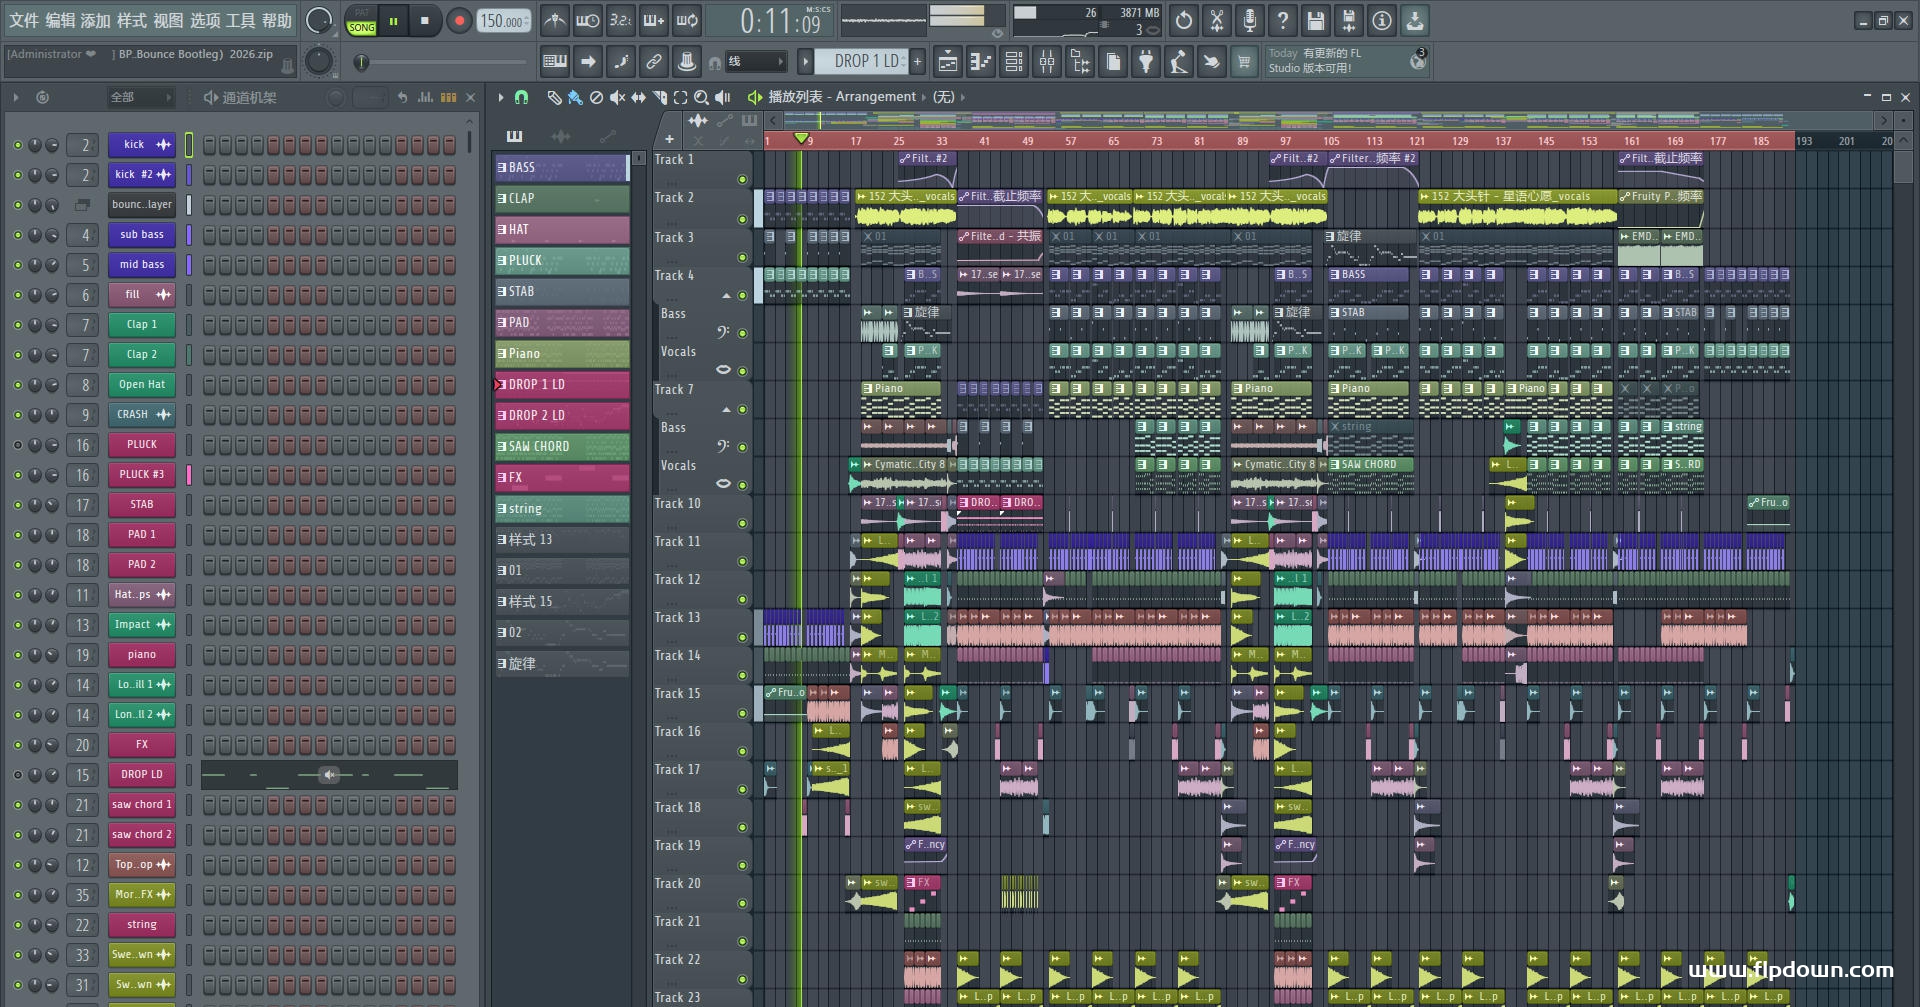The image size is (1920, 1007).
Task: Toggle mute LED on DROP LD channel
Action: 17,775
